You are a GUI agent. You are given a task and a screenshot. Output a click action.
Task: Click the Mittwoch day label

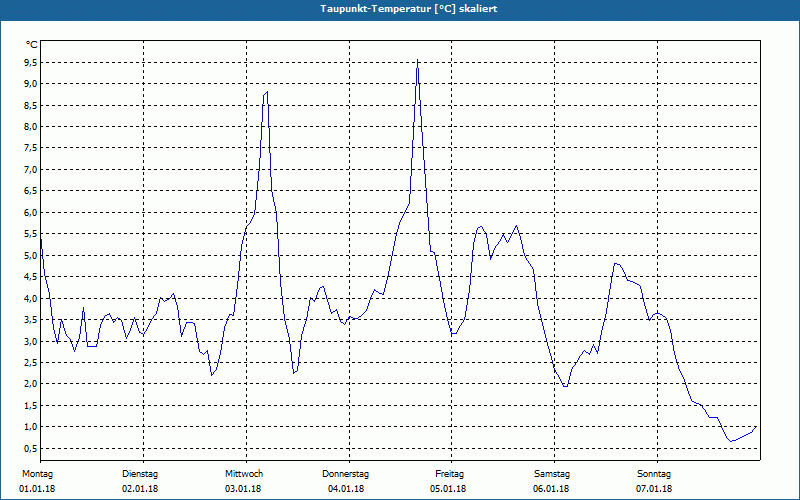pyautogui.click(x=244, y=474)
